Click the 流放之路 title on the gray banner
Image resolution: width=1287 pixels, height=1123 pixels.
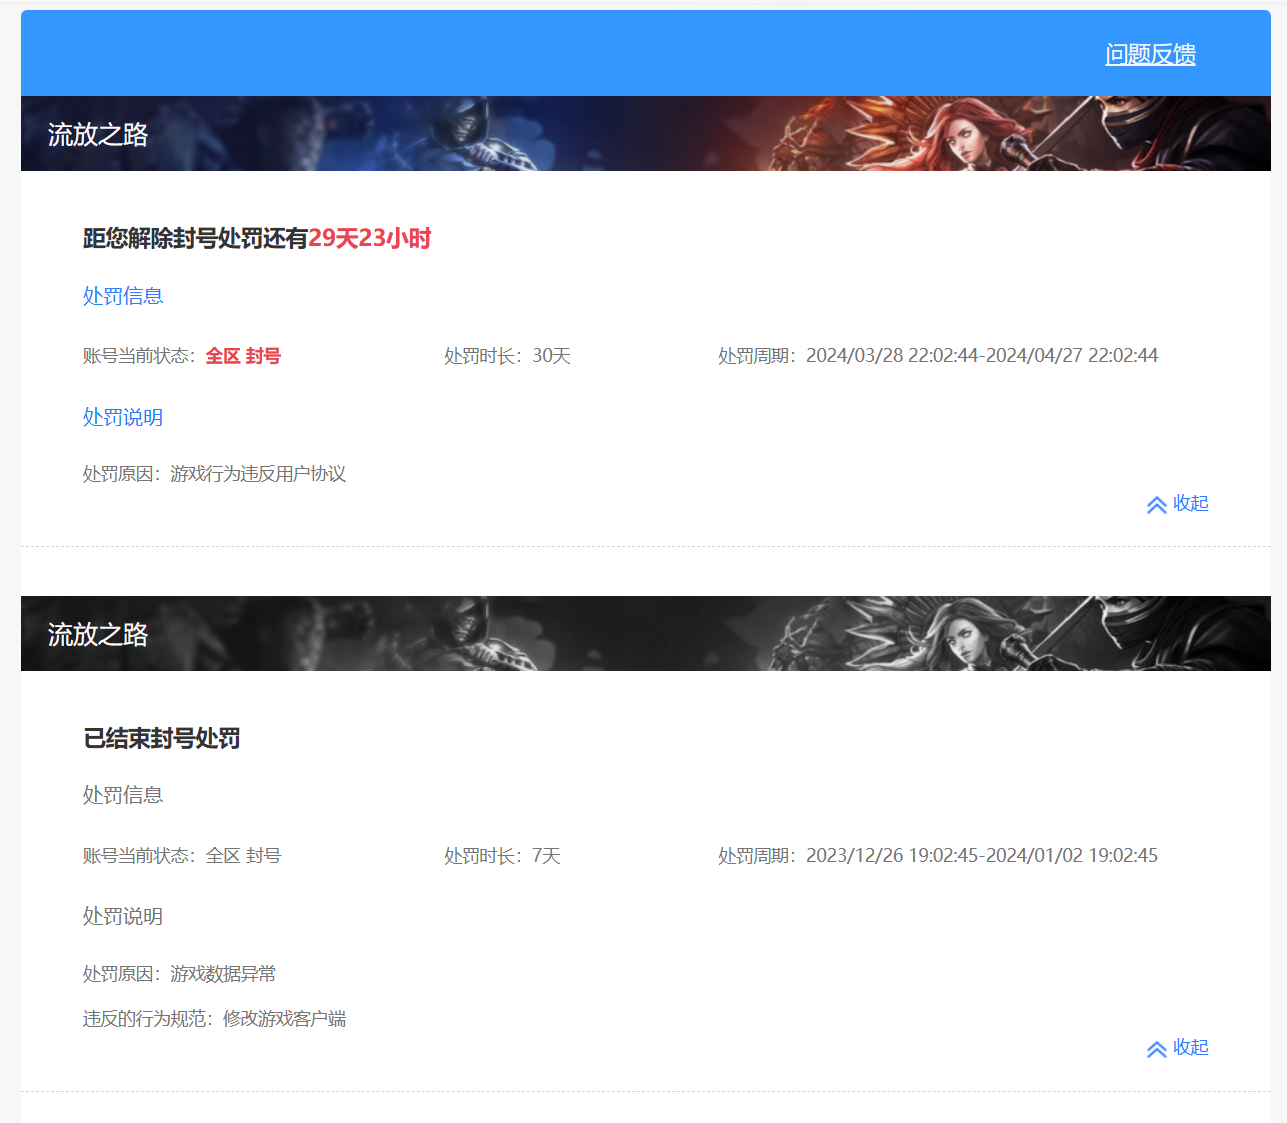click(98, 634)
